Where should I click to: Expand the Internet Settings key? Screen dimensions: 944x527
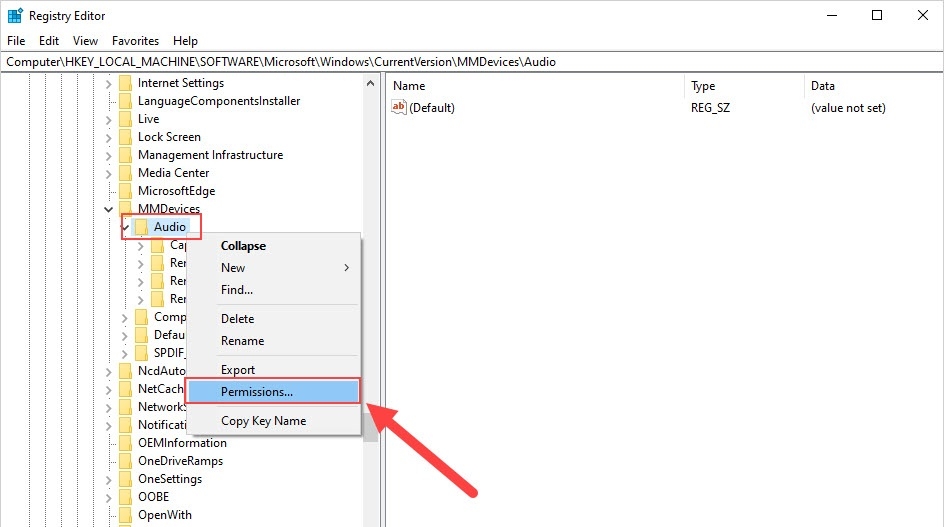click(x=108, y=84)
